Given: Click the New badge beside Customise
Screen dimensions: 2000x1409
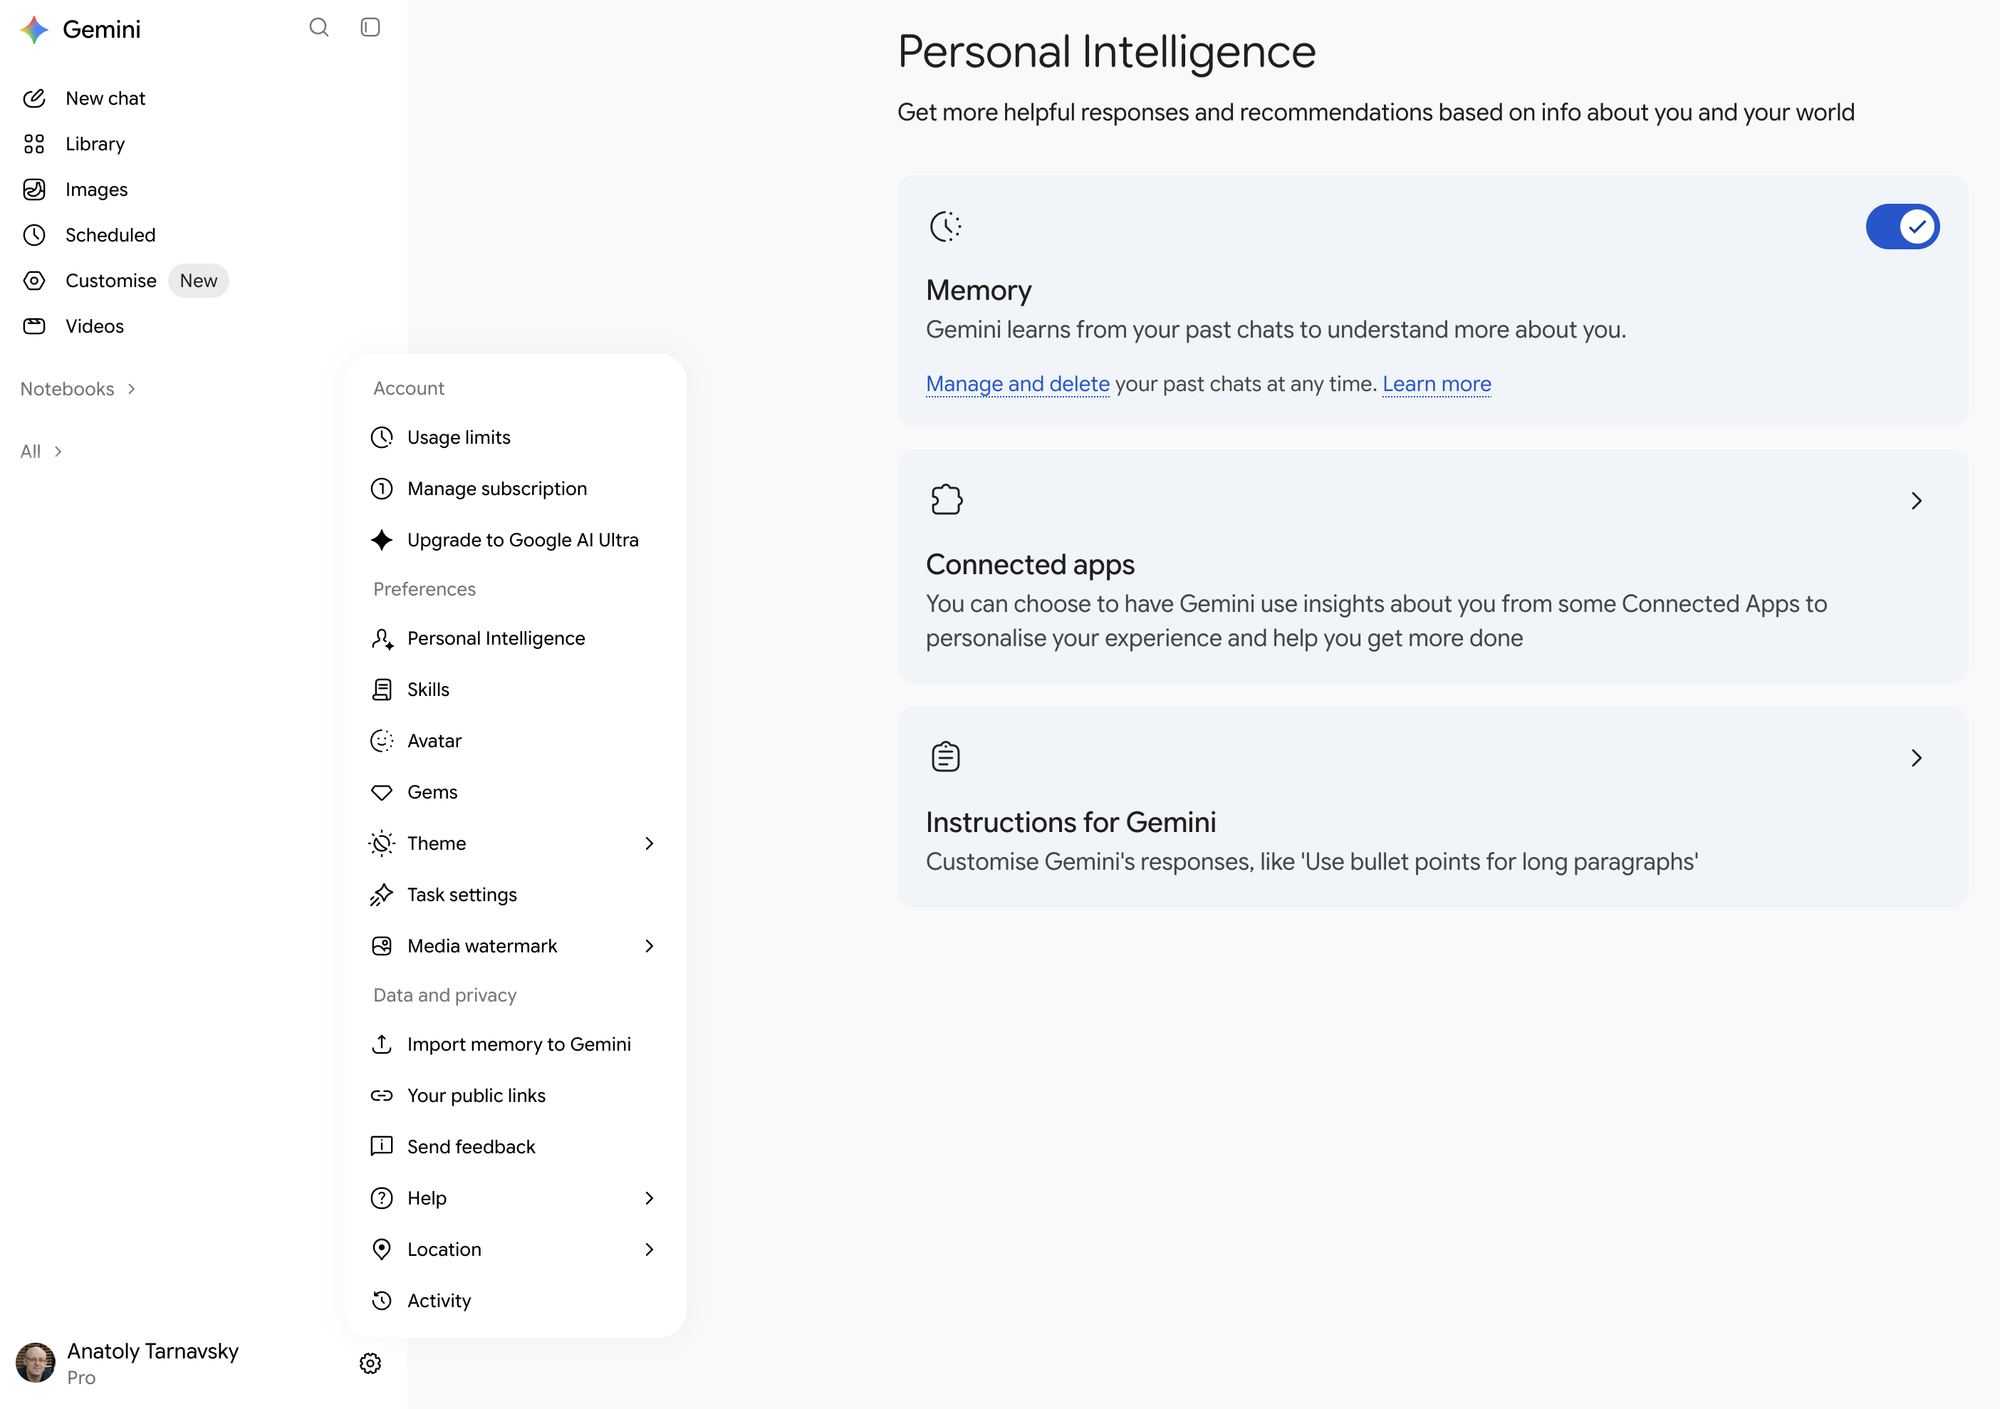Looking at the screenshot, I should coord(198,281).
